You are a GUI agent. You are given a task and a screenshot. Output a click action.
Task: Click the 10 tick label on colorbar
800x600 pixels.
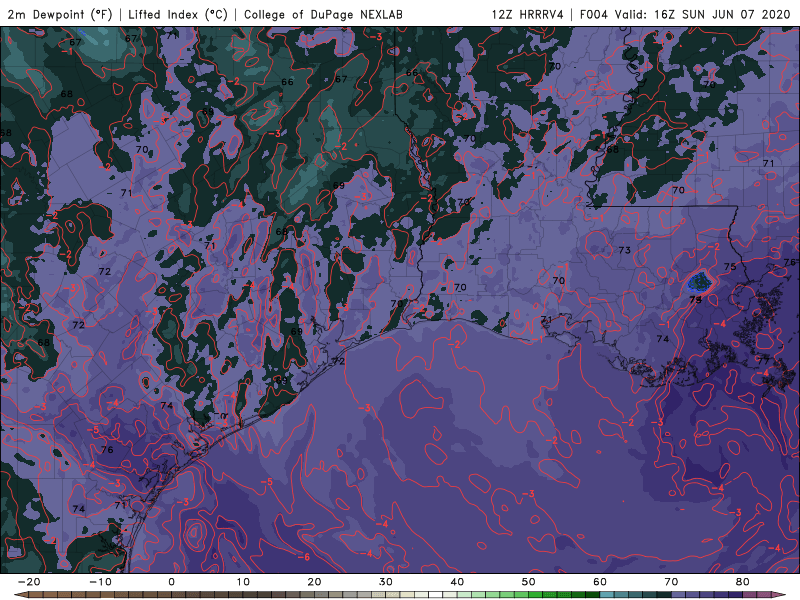click(x=243, y=582)
